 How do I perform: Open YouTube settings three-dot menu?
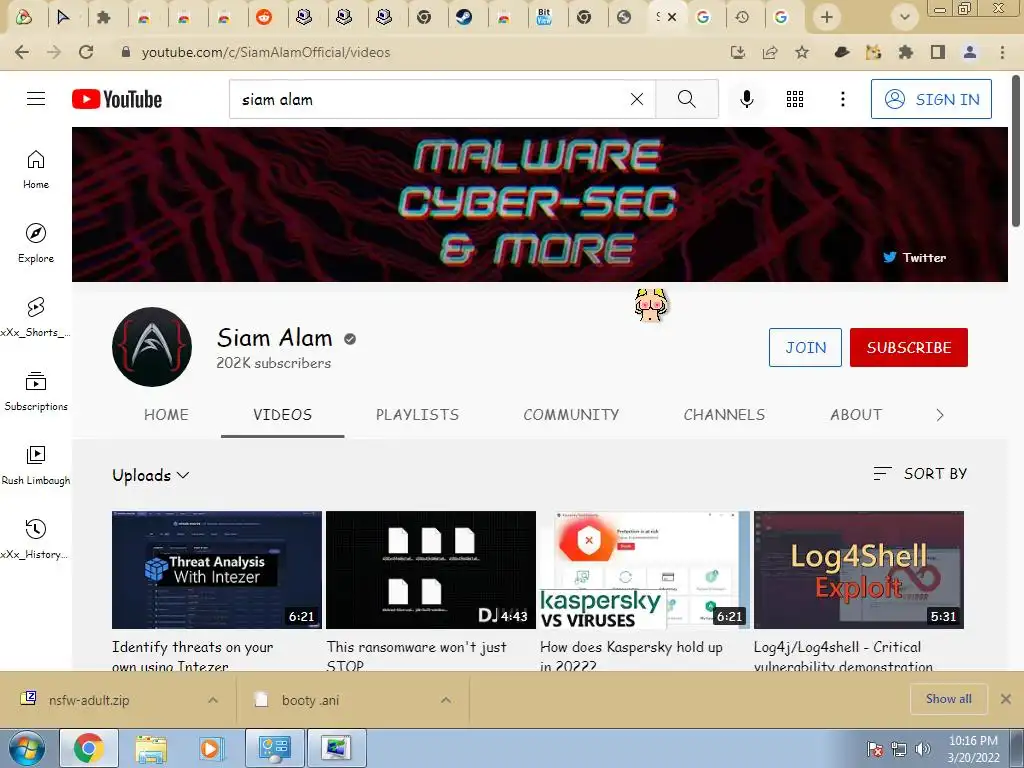click(842, 99)
